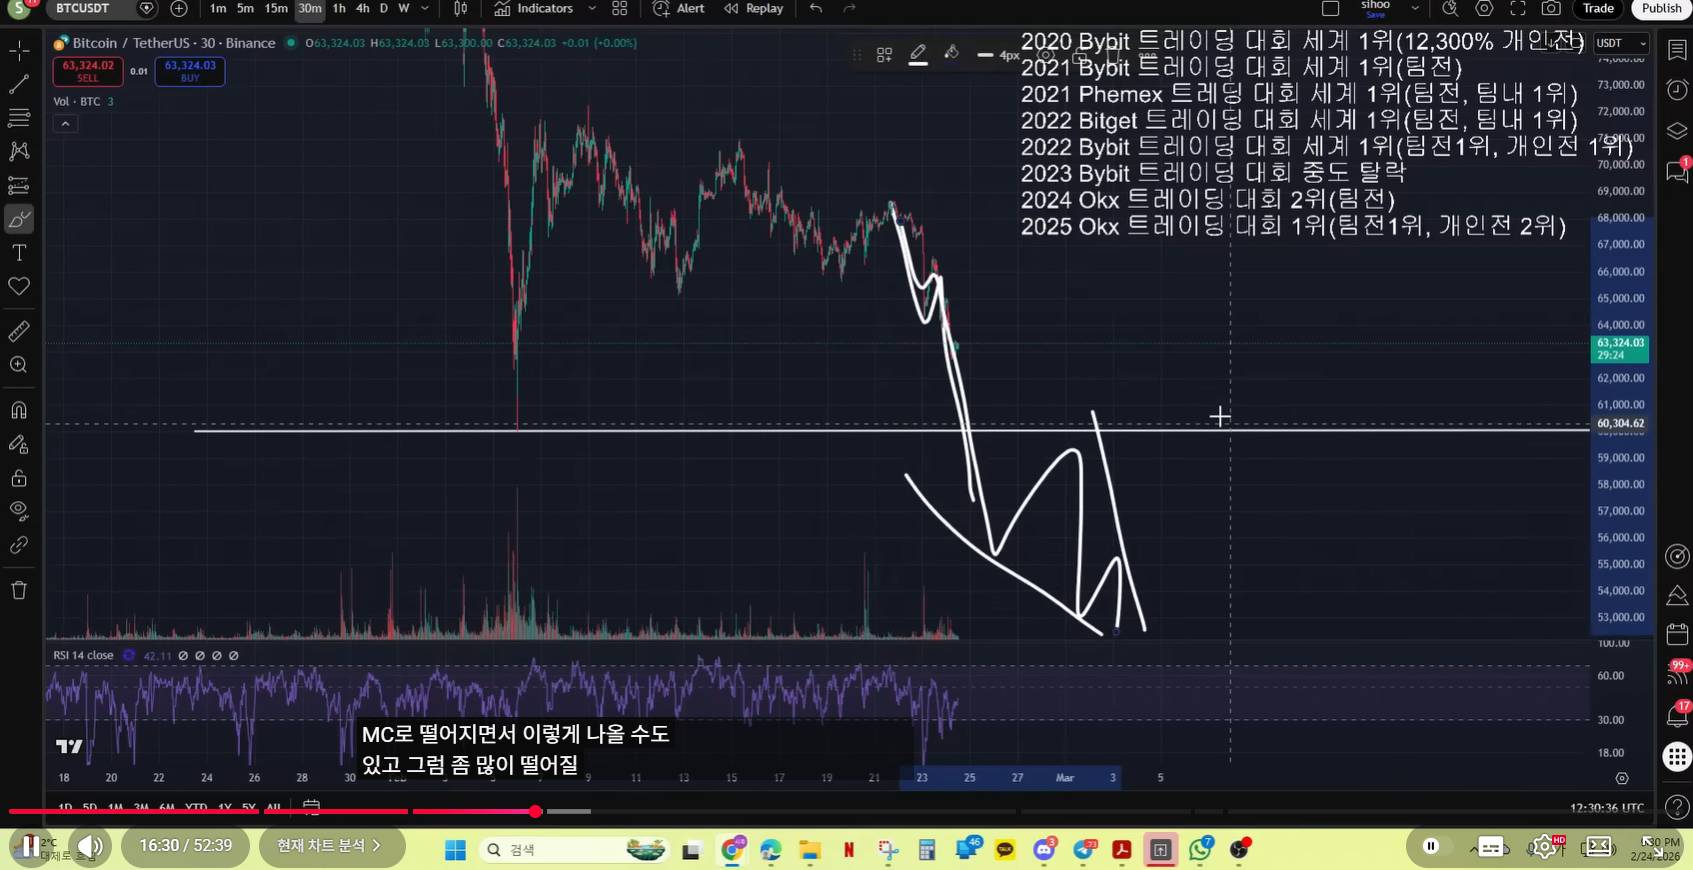Enter fullscreen mode for the chart
The image size is (1693, 870).
1518,9
